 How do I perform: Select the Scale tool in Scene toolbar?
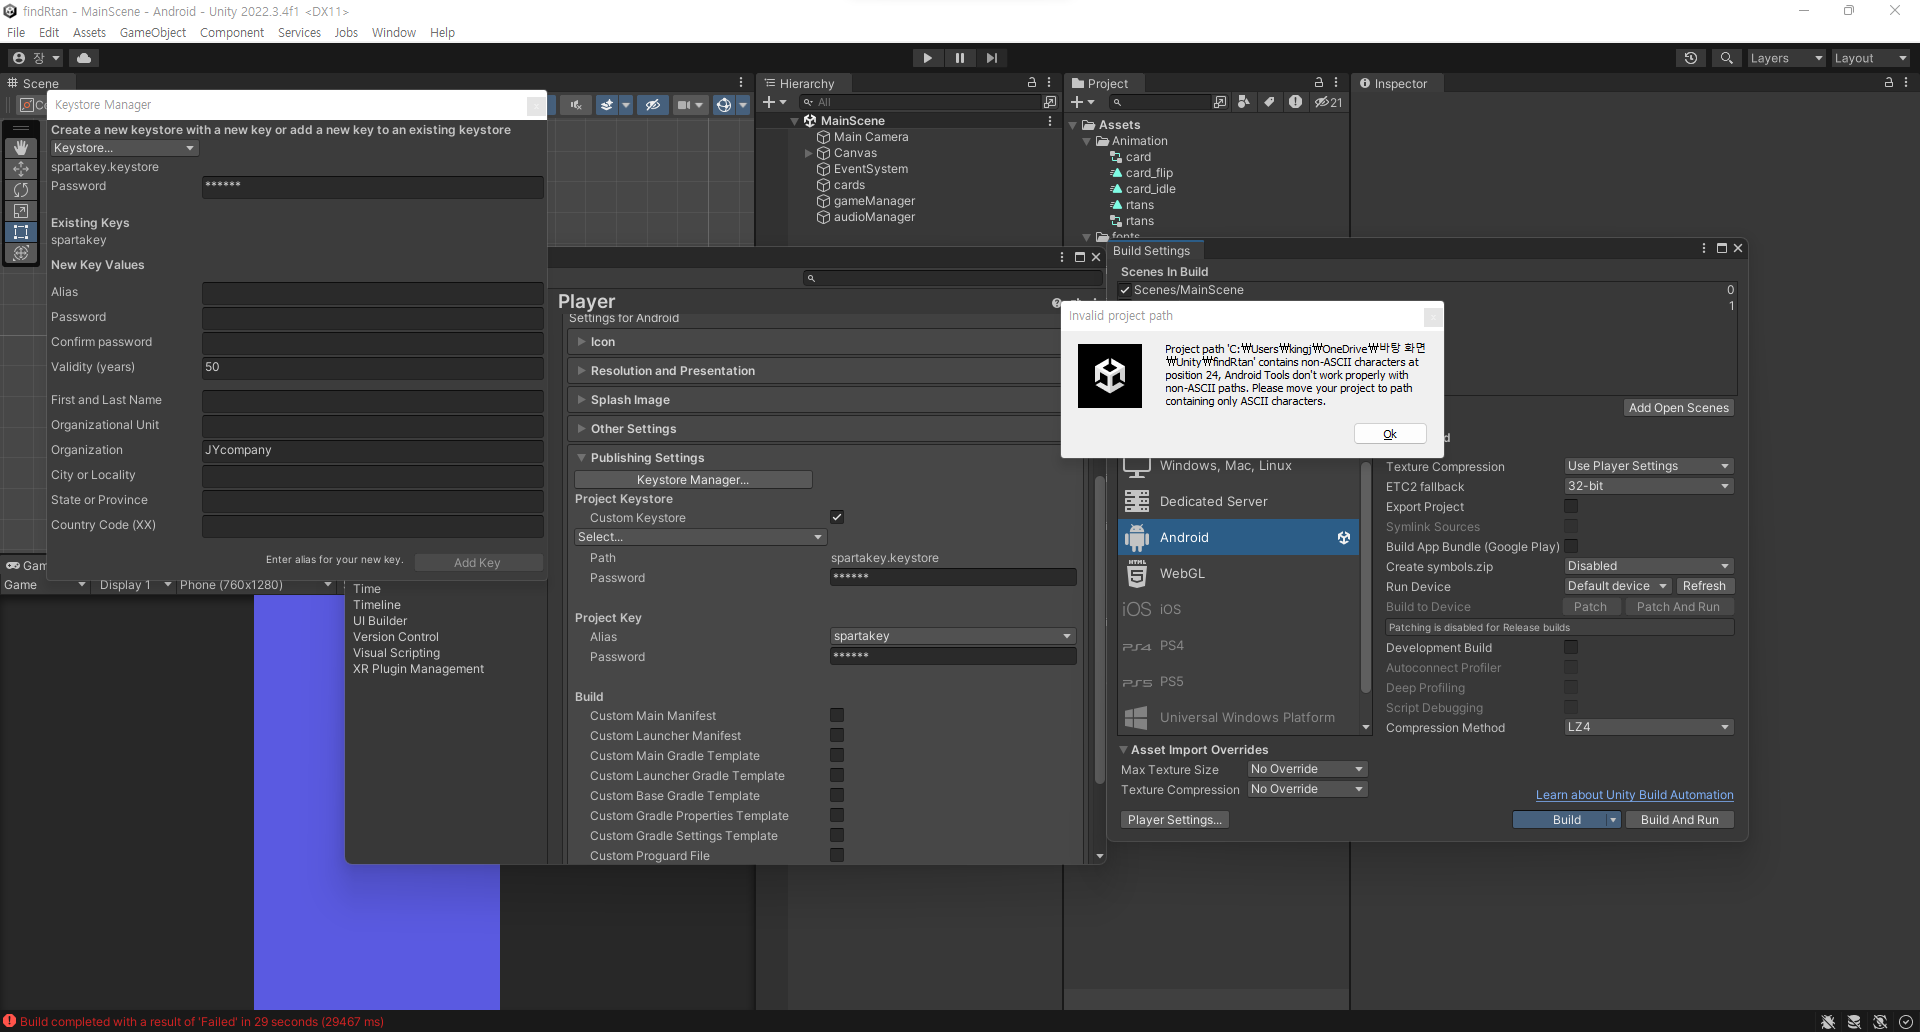(x=21, y=211)
